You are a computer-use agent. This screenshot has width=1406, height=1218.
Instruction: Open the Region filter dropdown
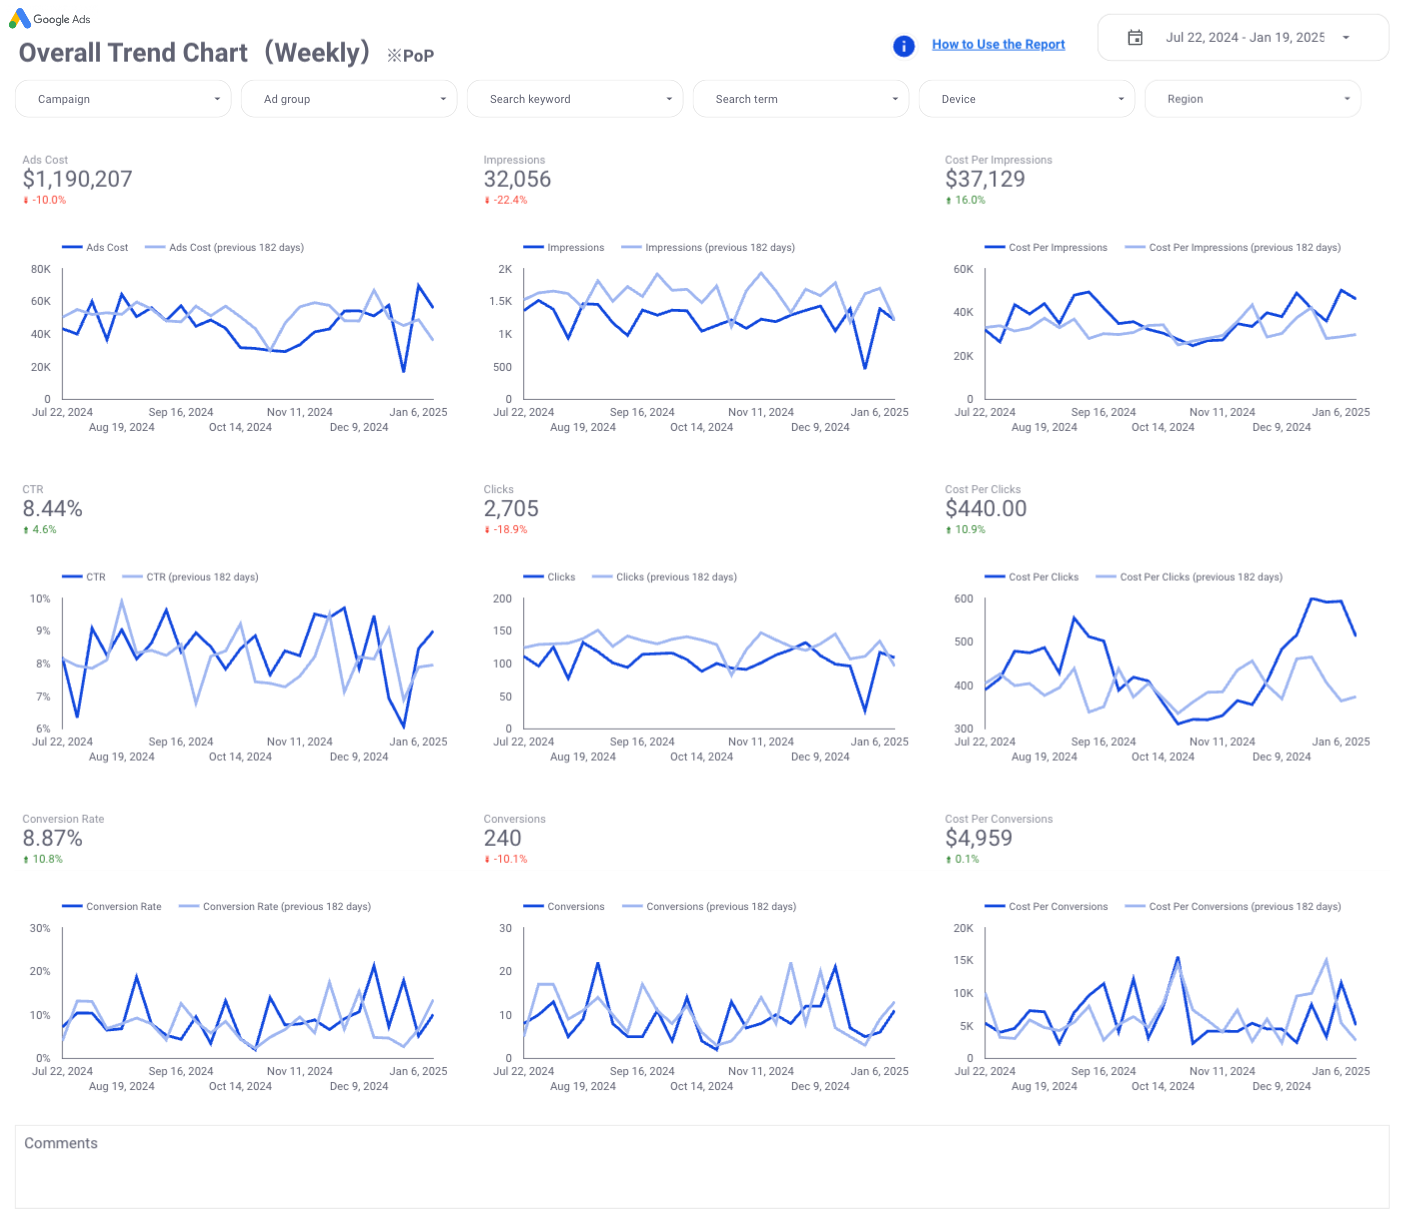click(1252, 99)
